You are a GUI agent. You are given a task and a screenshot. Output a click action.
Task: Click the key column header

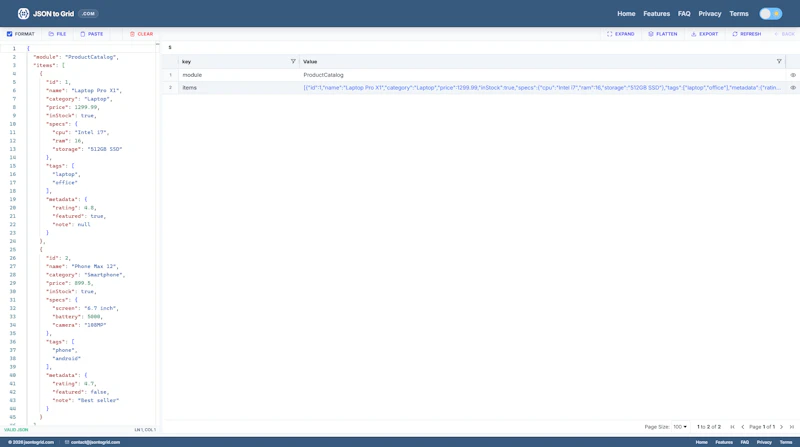coord(239,61)
